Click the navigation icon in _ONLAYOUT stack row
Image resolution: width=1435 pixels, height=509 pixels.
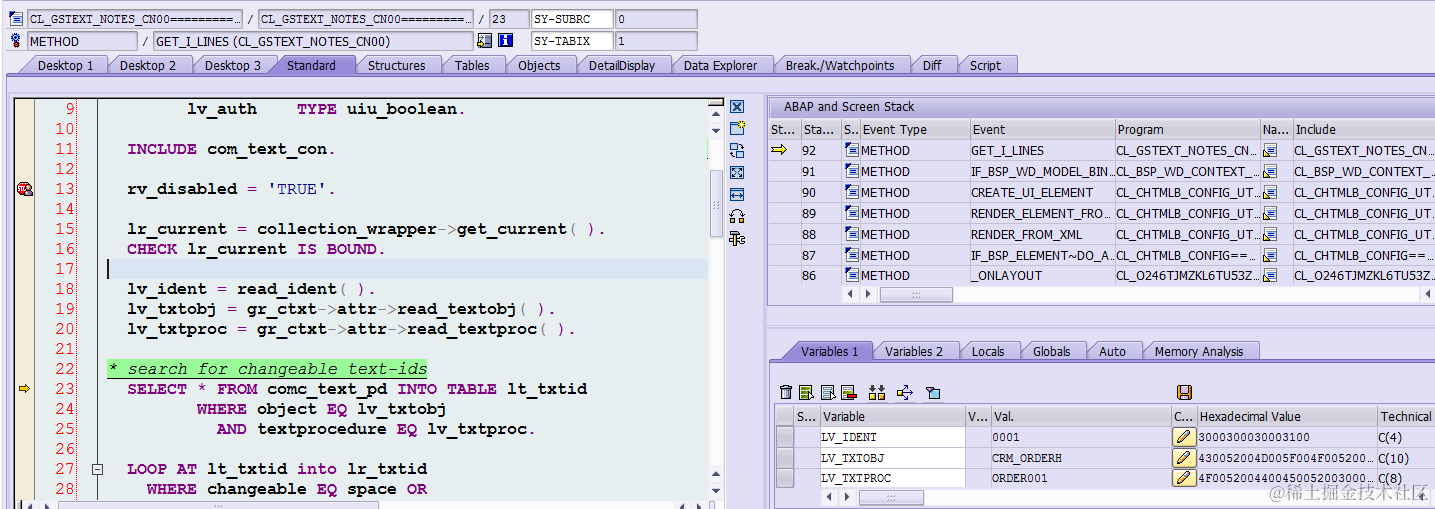click(1270, 276)
